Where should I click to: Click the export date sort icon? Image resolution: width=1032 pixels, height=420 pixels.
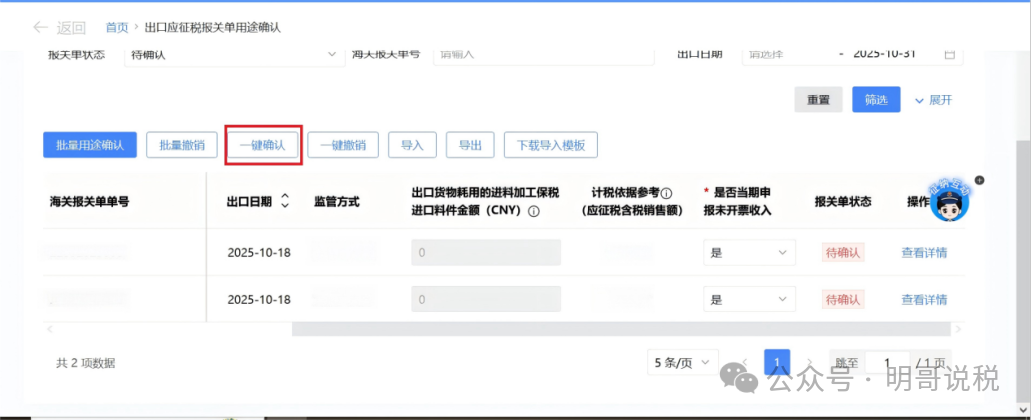(x=285, y=201)
